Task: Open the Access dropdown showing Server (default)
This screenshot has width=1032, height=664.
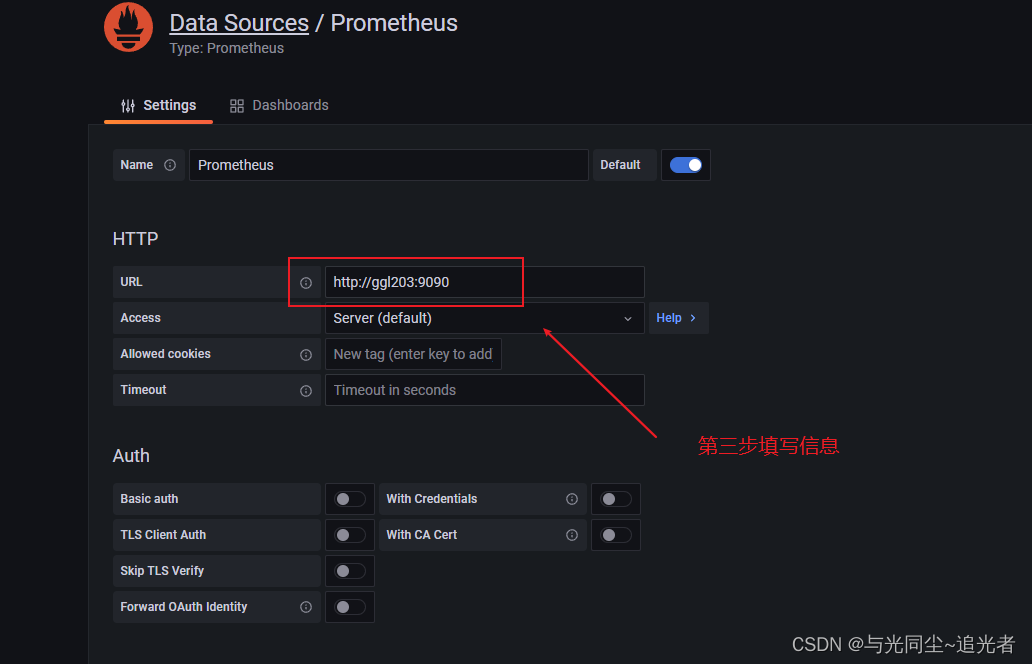Action: (x=485, y=317)
